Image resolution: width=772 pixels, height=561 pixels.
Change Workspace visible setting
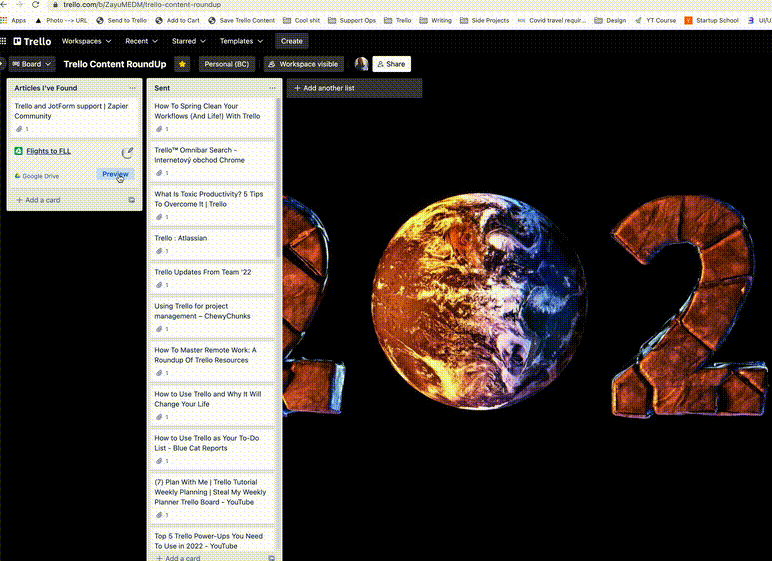pos(303,64)
